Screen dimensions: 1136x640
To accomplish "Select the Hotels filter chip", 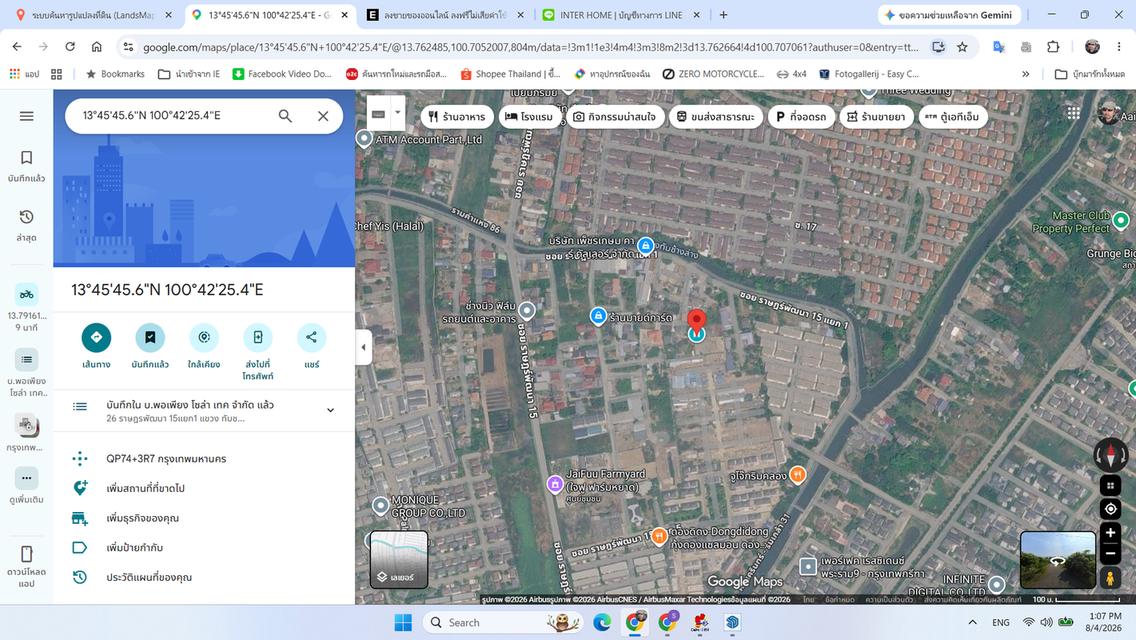I will point(530,117).
